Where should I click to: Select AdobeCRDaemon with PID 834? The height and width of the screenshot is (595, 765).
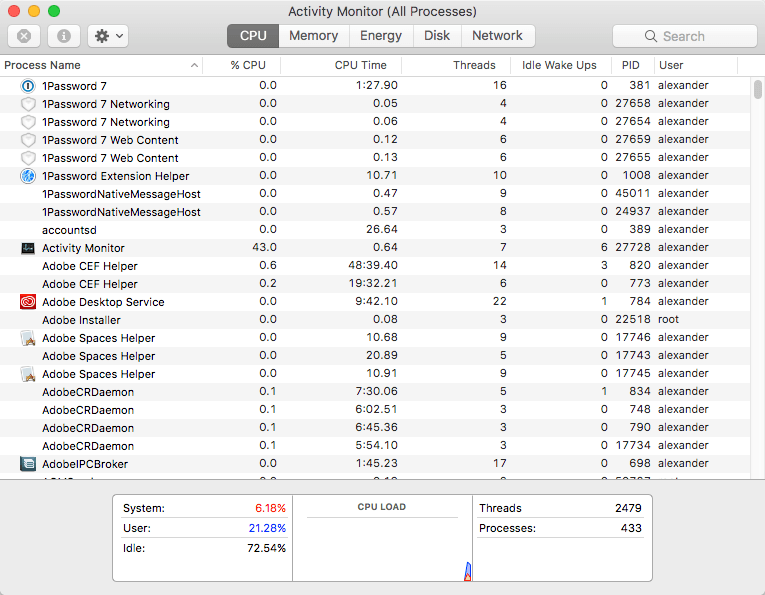pyautogui.click(x=375, y=392)
